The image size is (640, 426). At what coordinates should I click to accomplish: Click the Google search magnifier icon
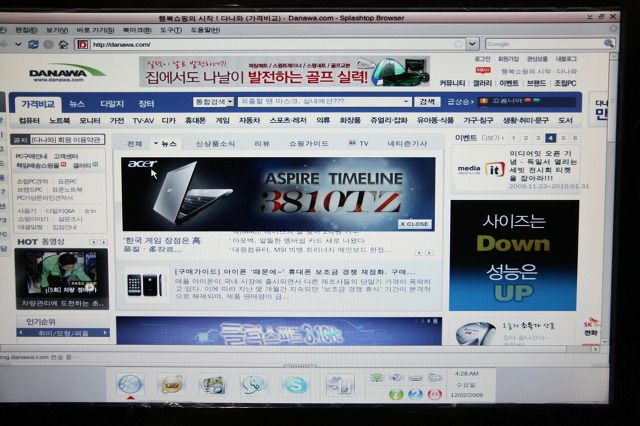point(609,43)
